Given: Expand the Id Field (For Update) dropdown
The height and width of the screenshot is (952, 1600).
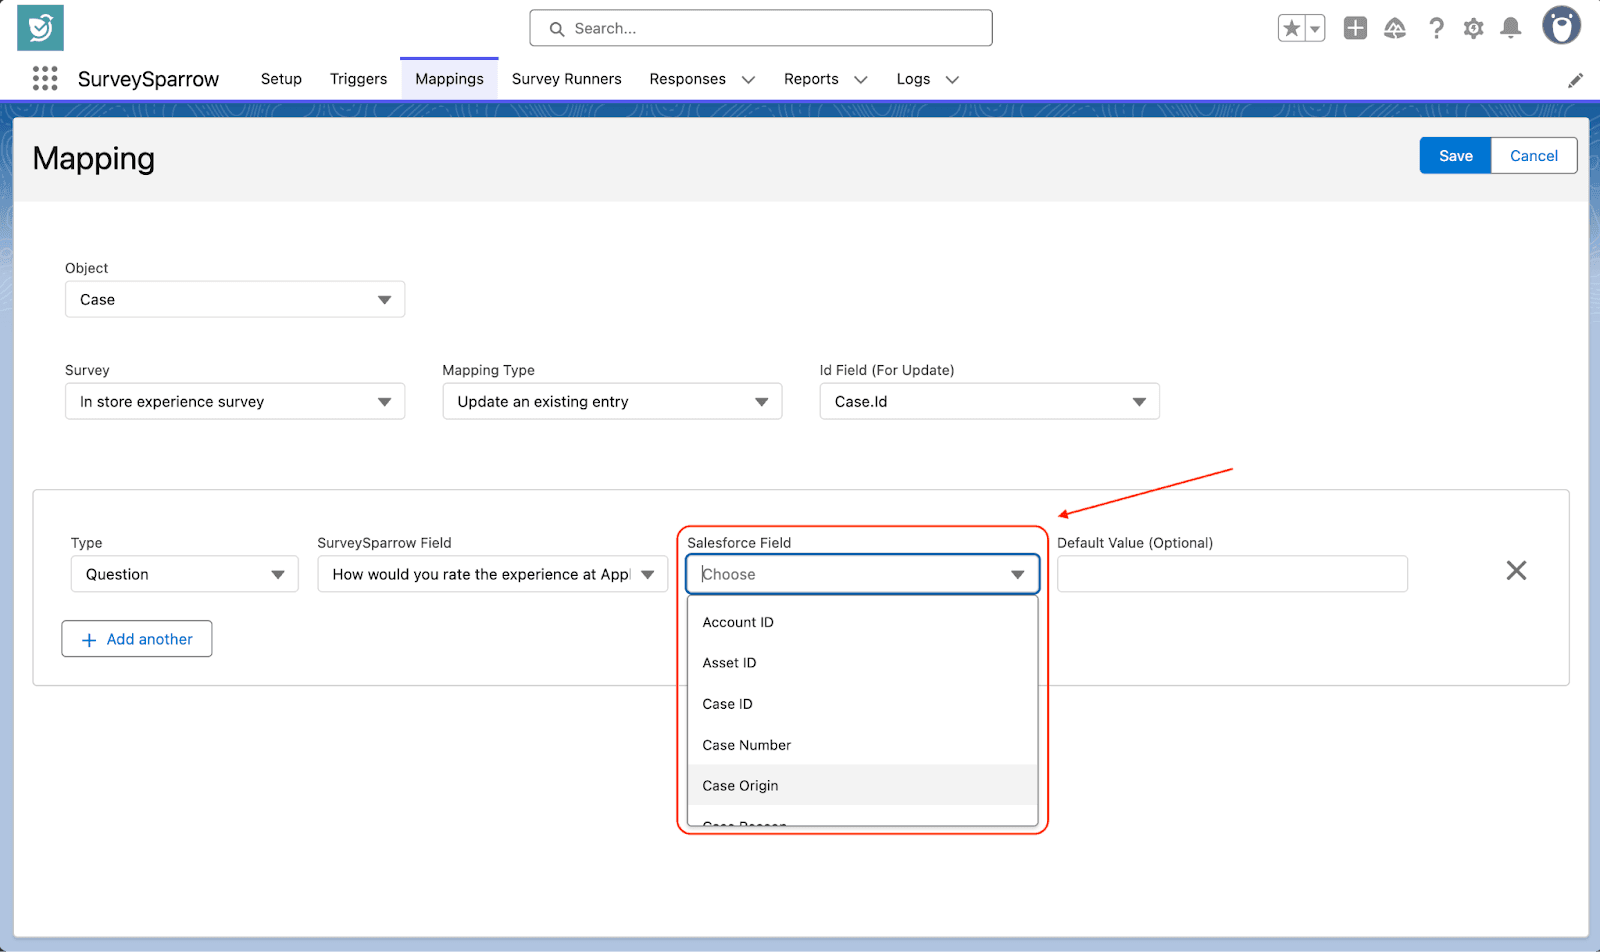Looking at the screenshot, I should pos(989,402).
